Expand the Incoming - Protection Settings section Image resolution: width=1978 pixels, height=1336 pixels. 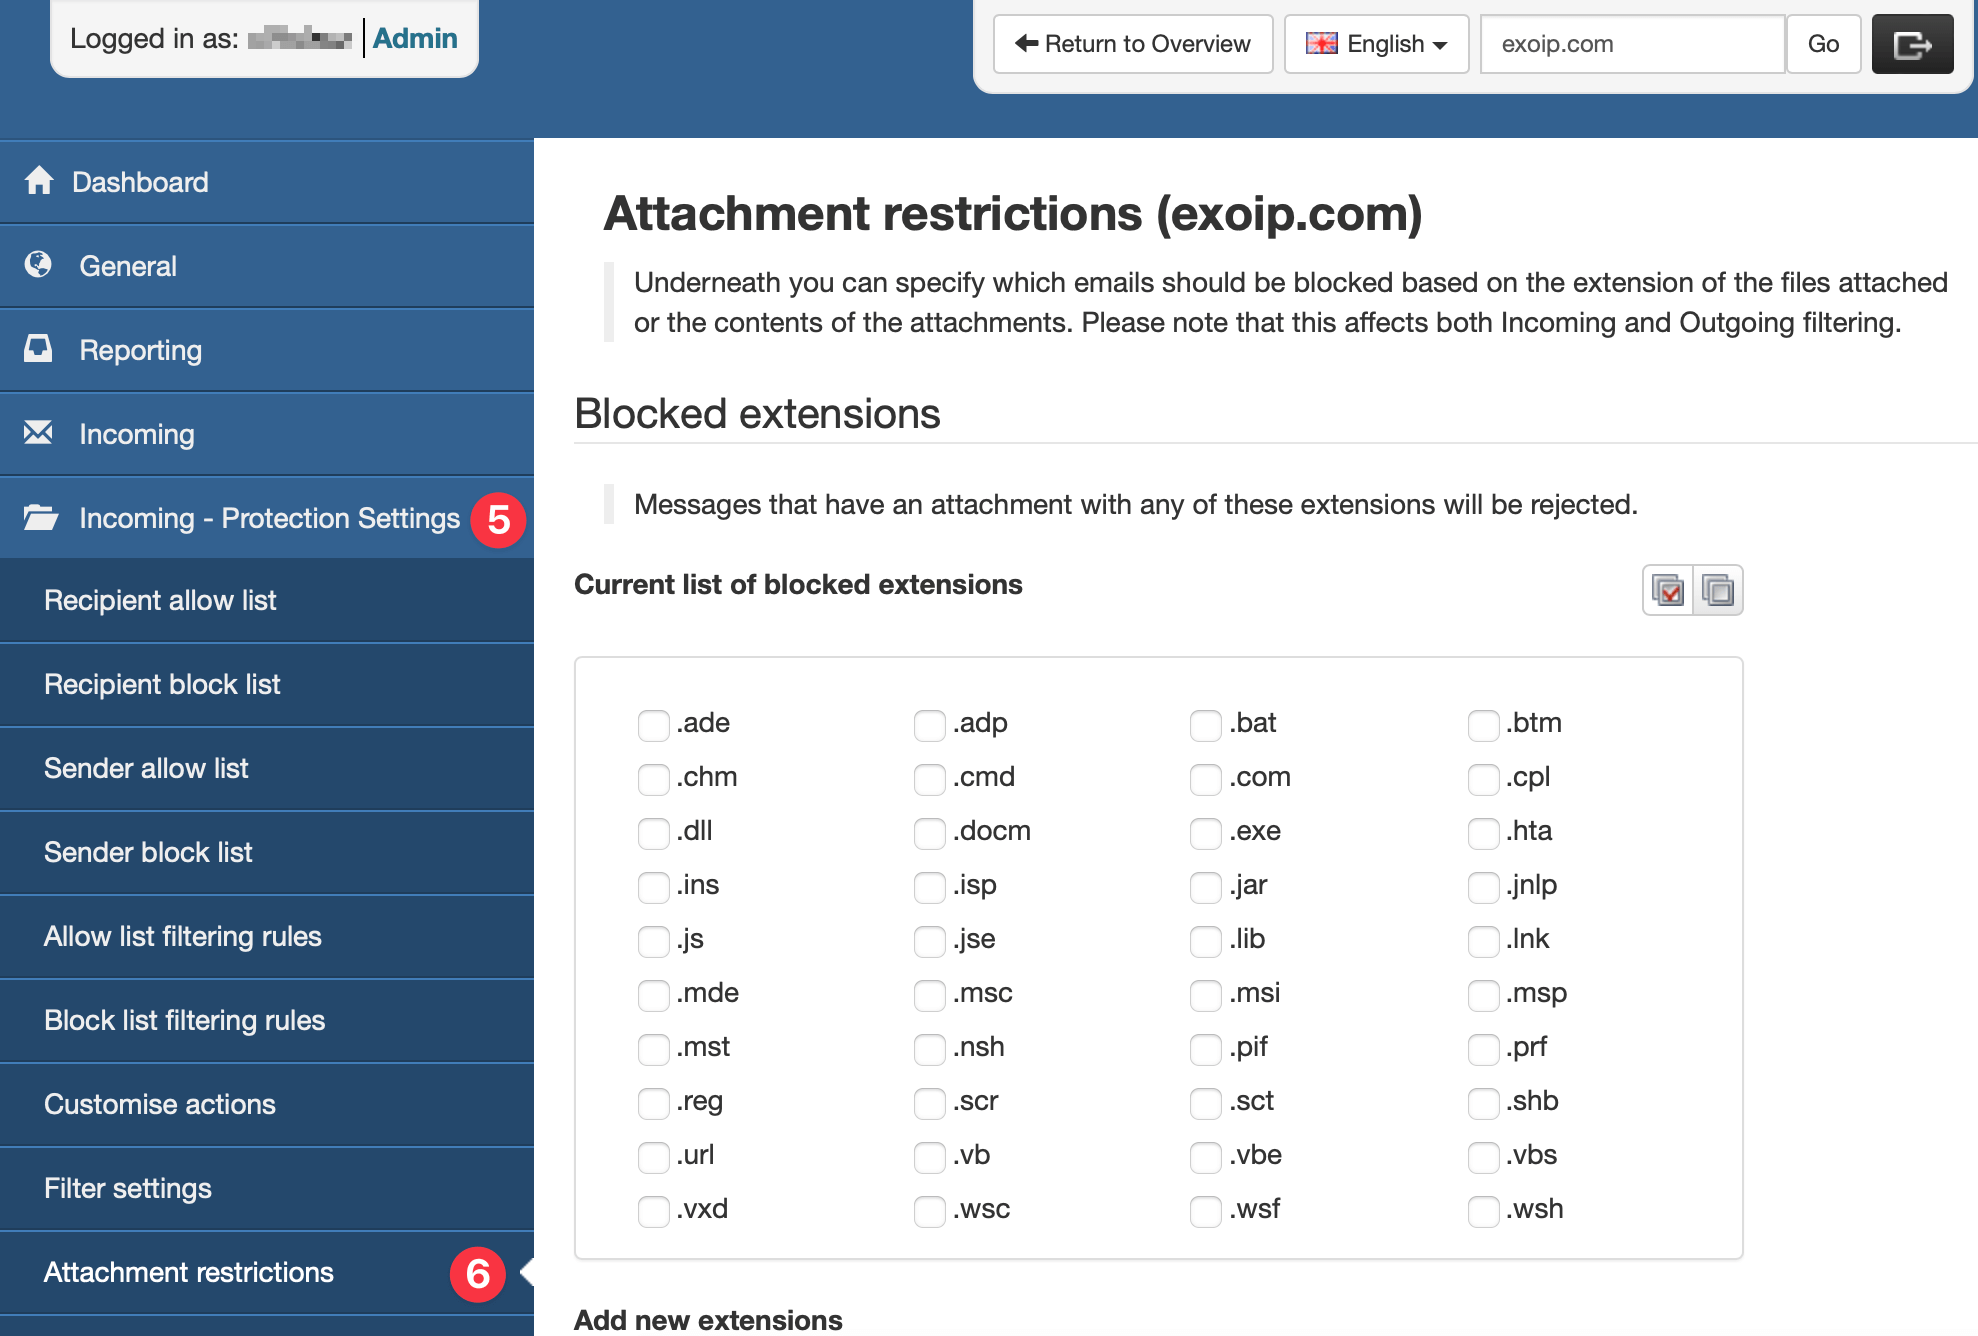(x=268, y=517)
